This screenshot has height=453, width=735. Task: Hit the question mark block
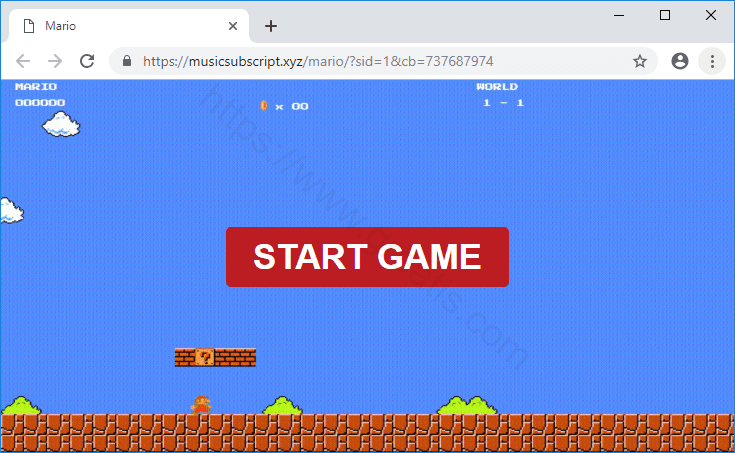[205, 357]
